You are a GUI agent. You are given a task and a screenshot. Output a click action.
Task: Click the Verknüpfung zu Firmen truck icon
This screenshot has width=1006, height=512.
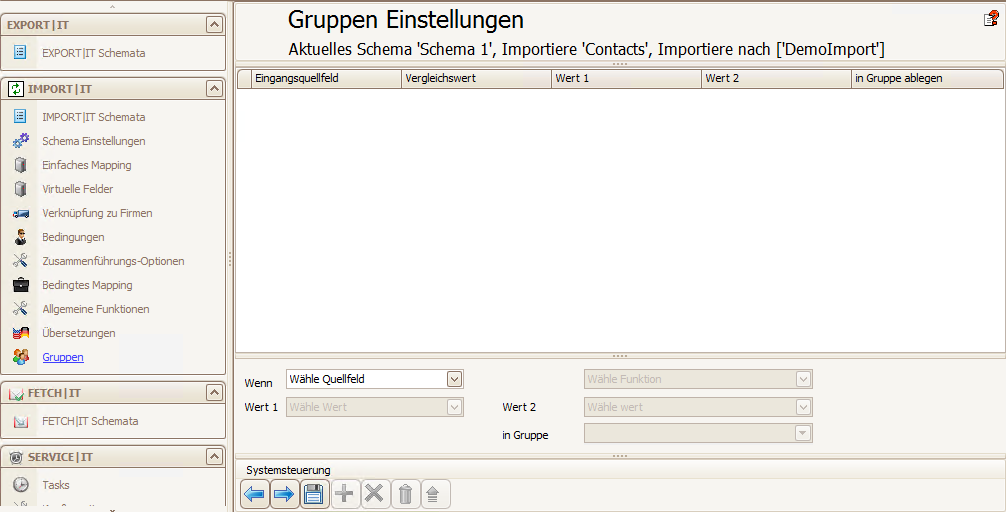tap(21, 213)
